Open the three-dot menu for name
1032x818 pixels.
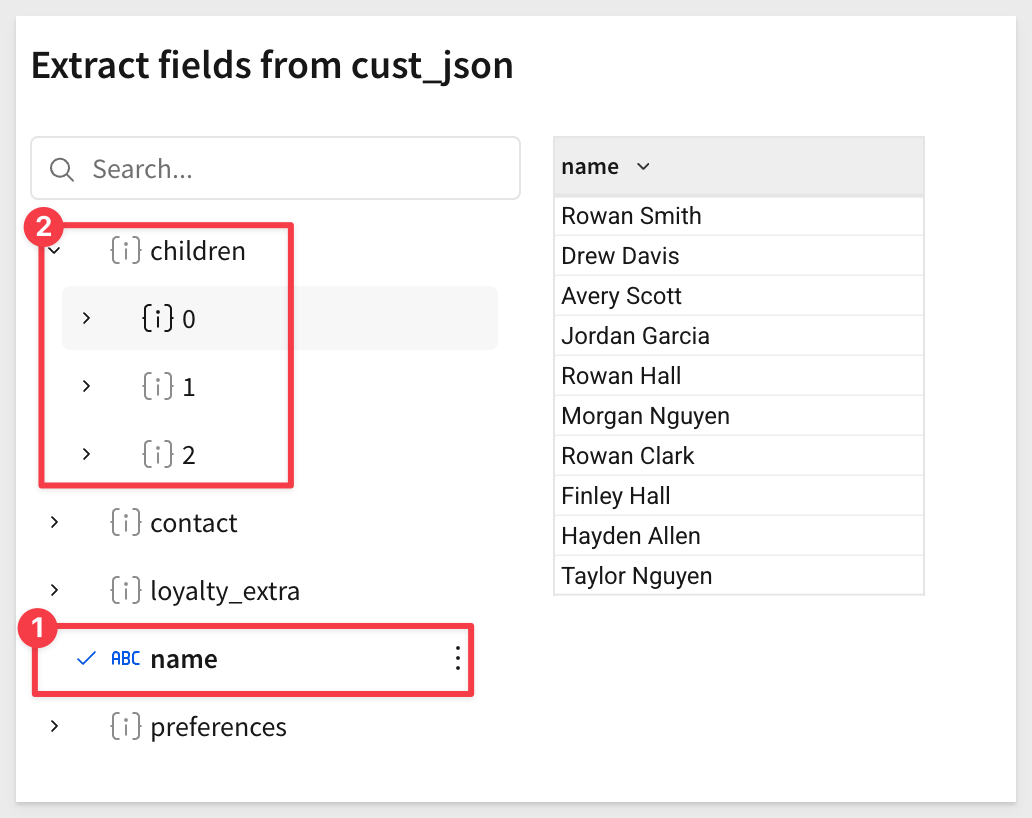click(457, 658)
